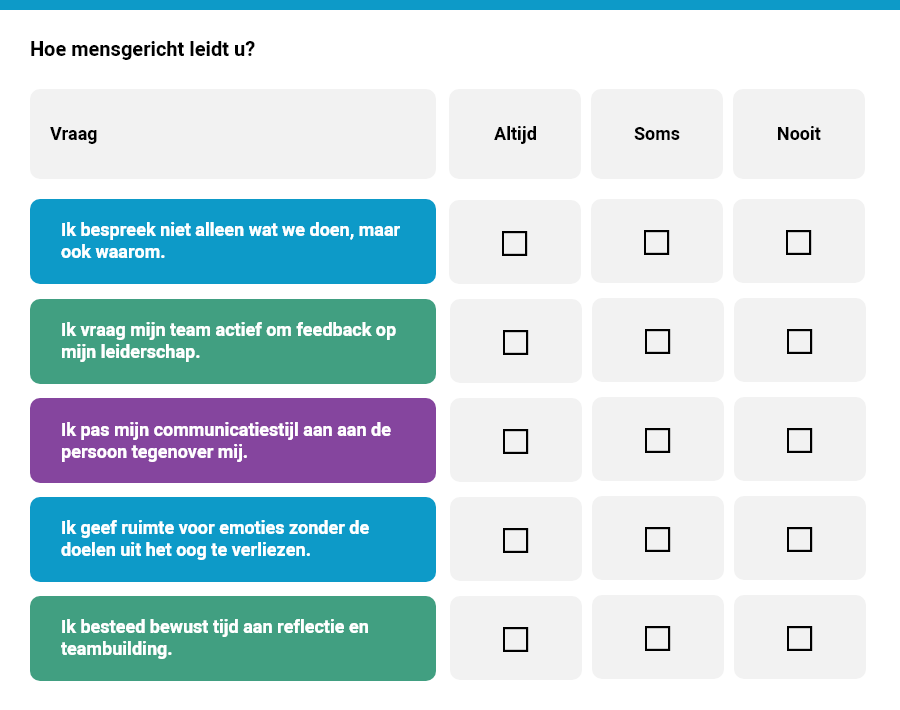Mark Nooit for 'Ik geef ruimte voor emoties'
Screen dimensions: 900x710
pyautogui.click(x=798, y=539)
